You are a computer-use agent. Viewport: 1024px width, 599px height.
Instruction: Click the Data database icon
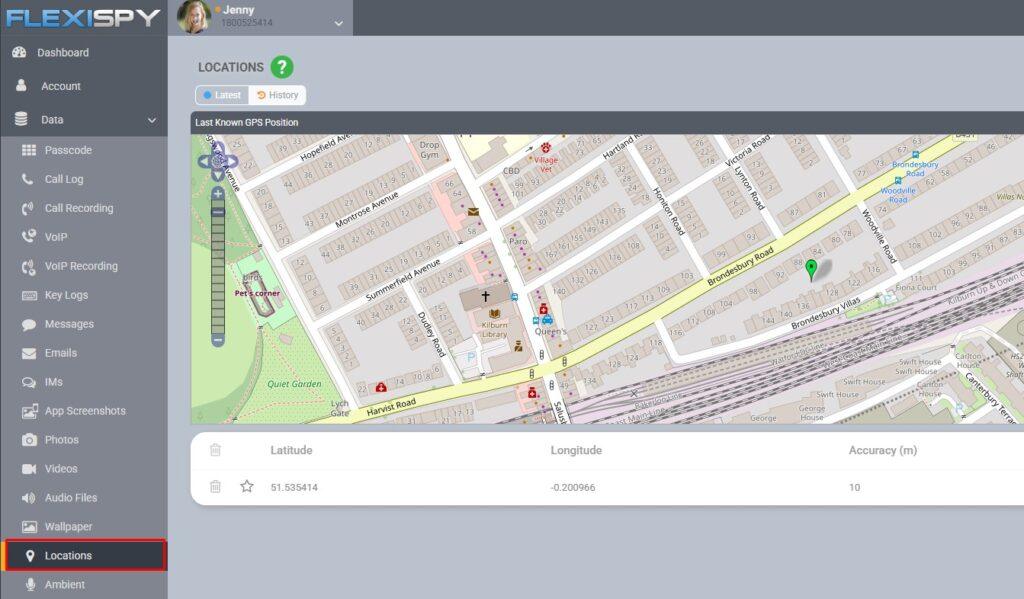pyautogui.click(x=21, y=120)
